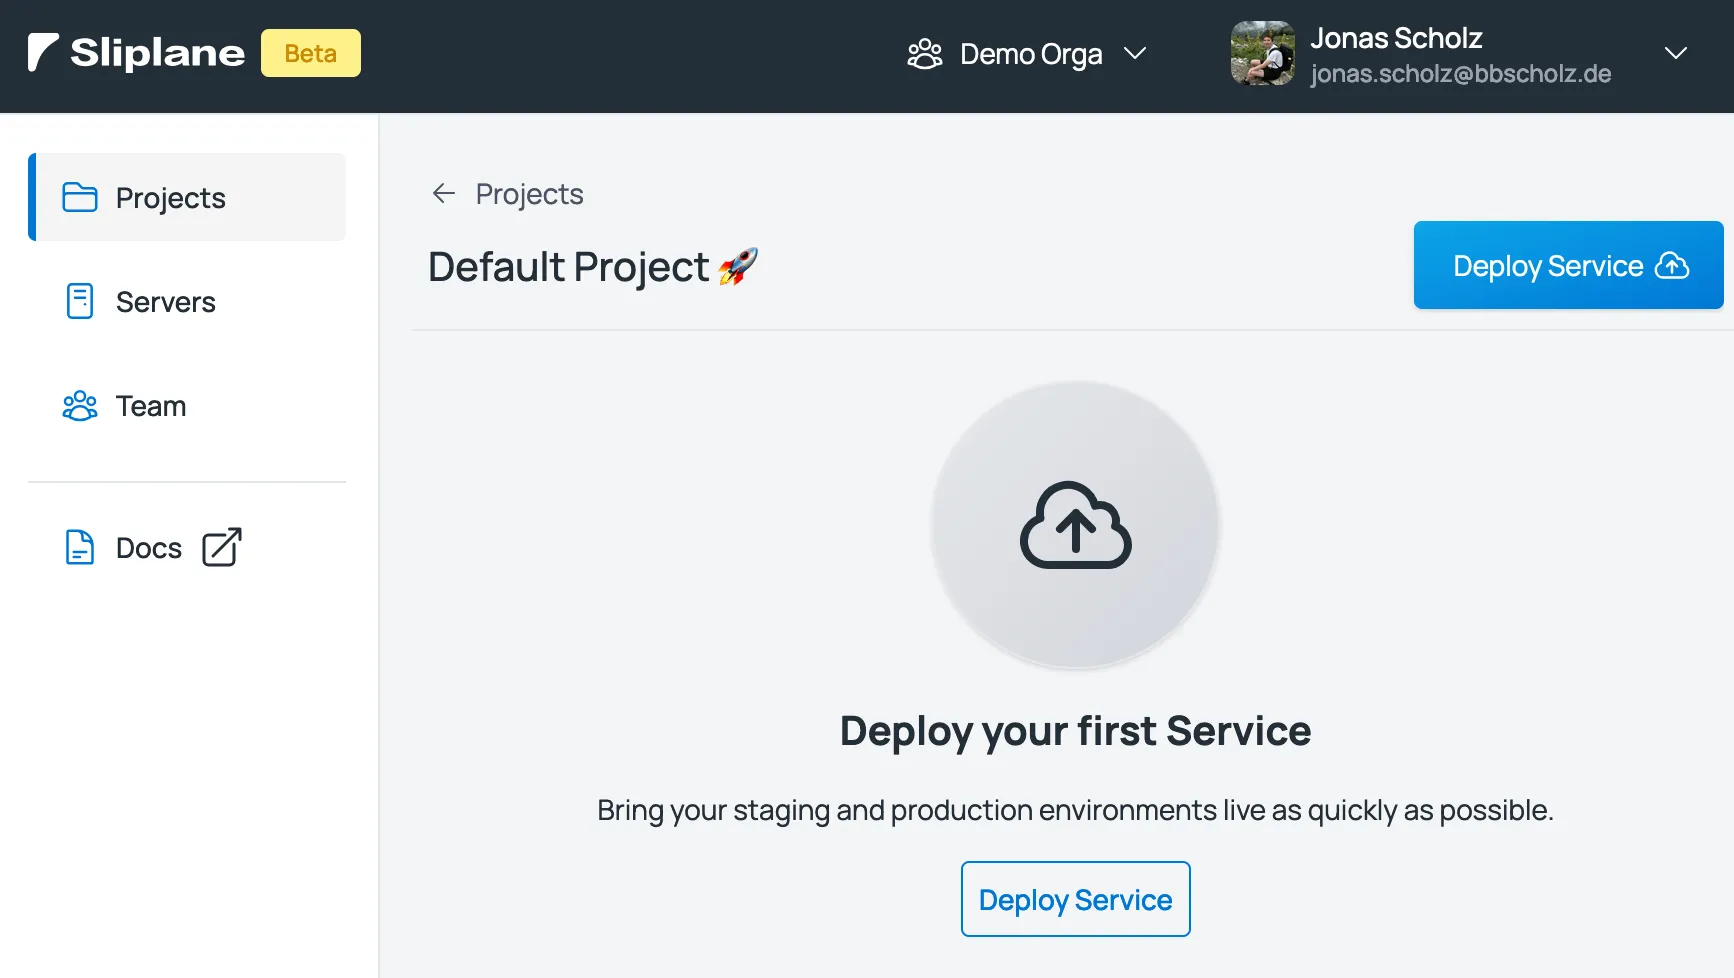Click the Team people icon in sidebar
The image size is (1734, 978).
pyautogui.click(x=80, y=406)
